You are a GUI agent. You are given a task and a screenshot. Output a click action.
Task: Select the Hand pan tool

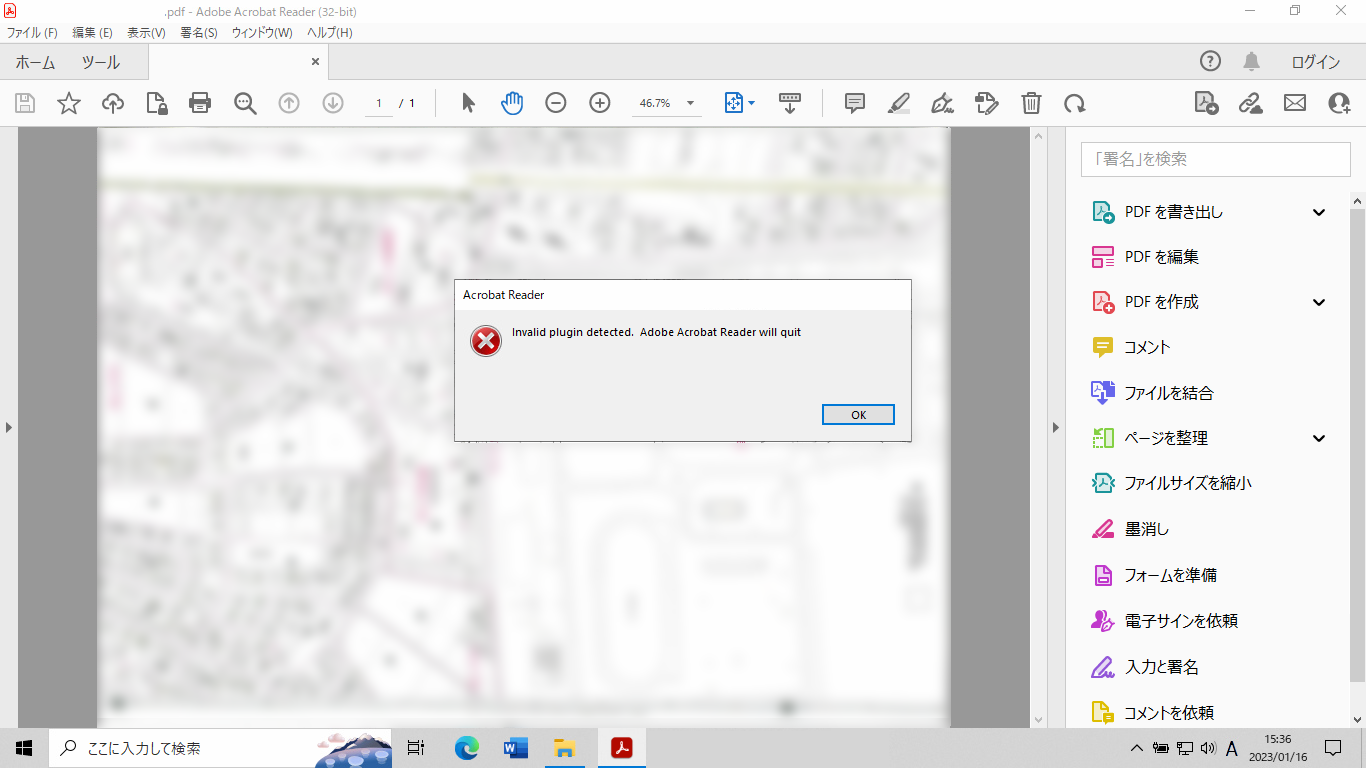pyautogui.click(x=512, y=103)
